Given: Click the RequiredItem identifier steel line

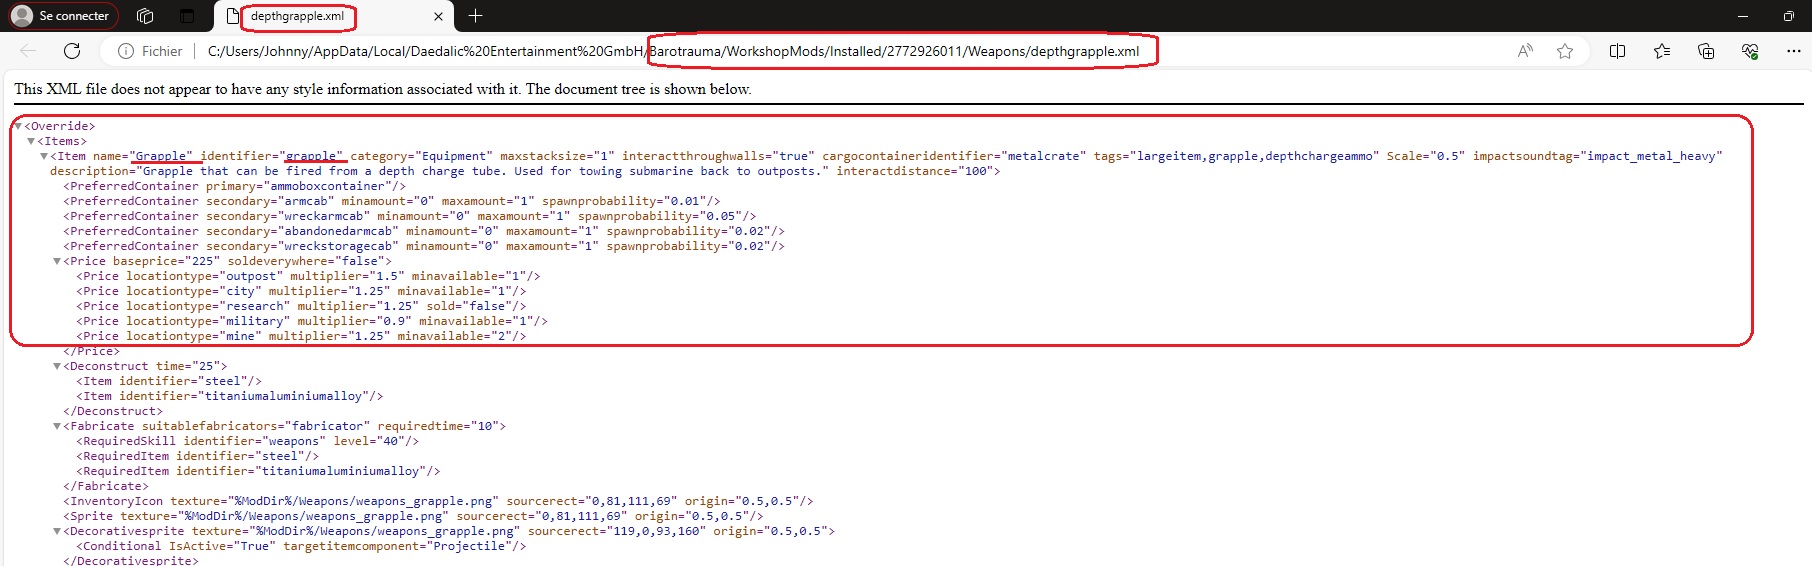Looking at the screenshot, I should point(198,456).
